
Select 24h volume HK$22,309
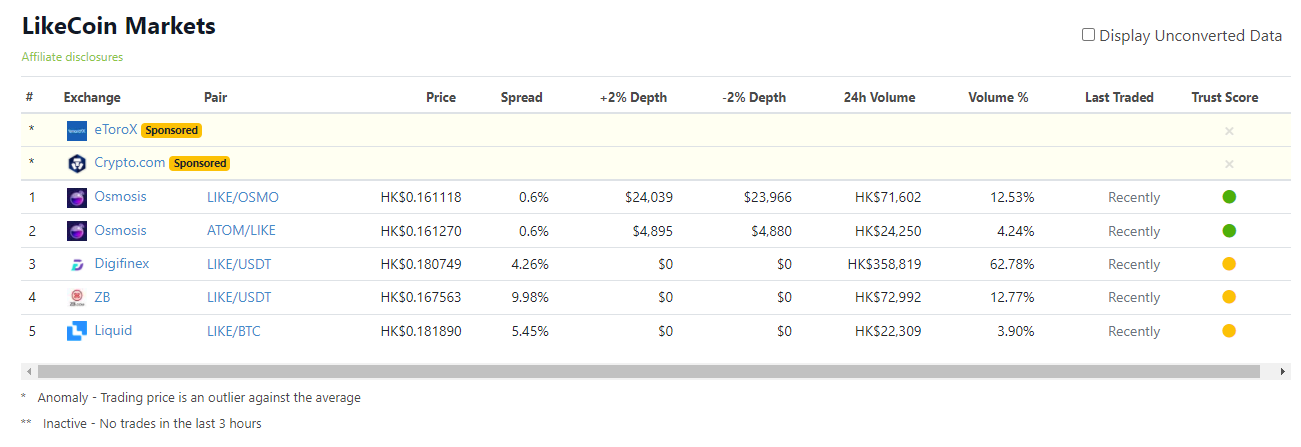(x=888, y=331)
